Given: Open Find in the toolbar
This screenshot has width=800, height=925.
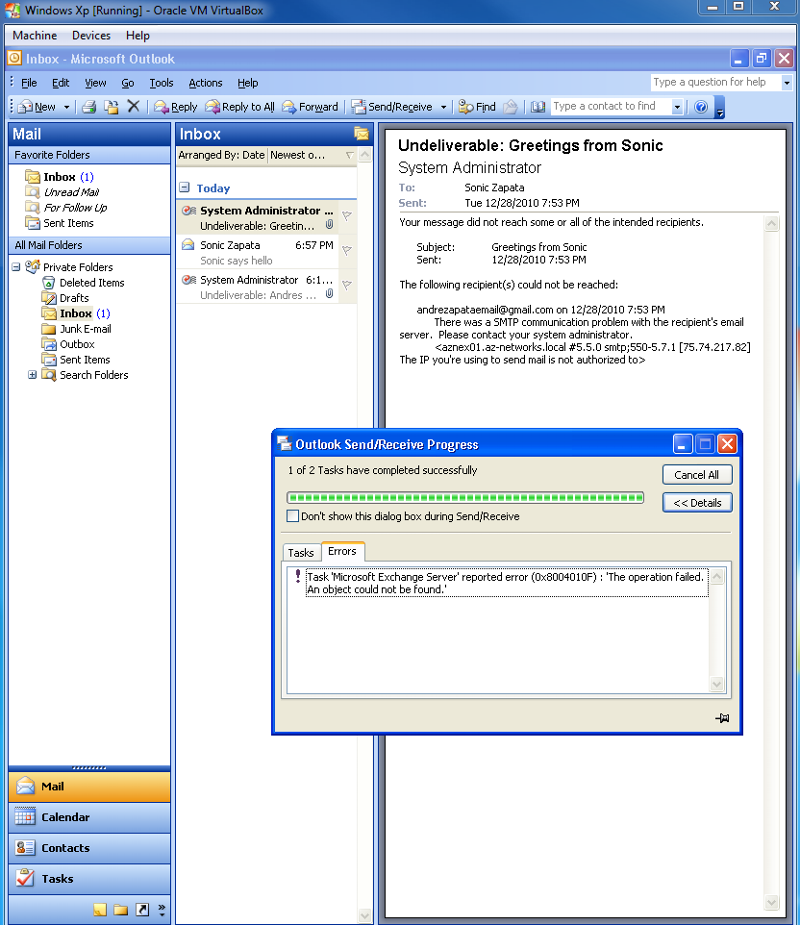Looking at the screenshot, I should pos(477,107).
